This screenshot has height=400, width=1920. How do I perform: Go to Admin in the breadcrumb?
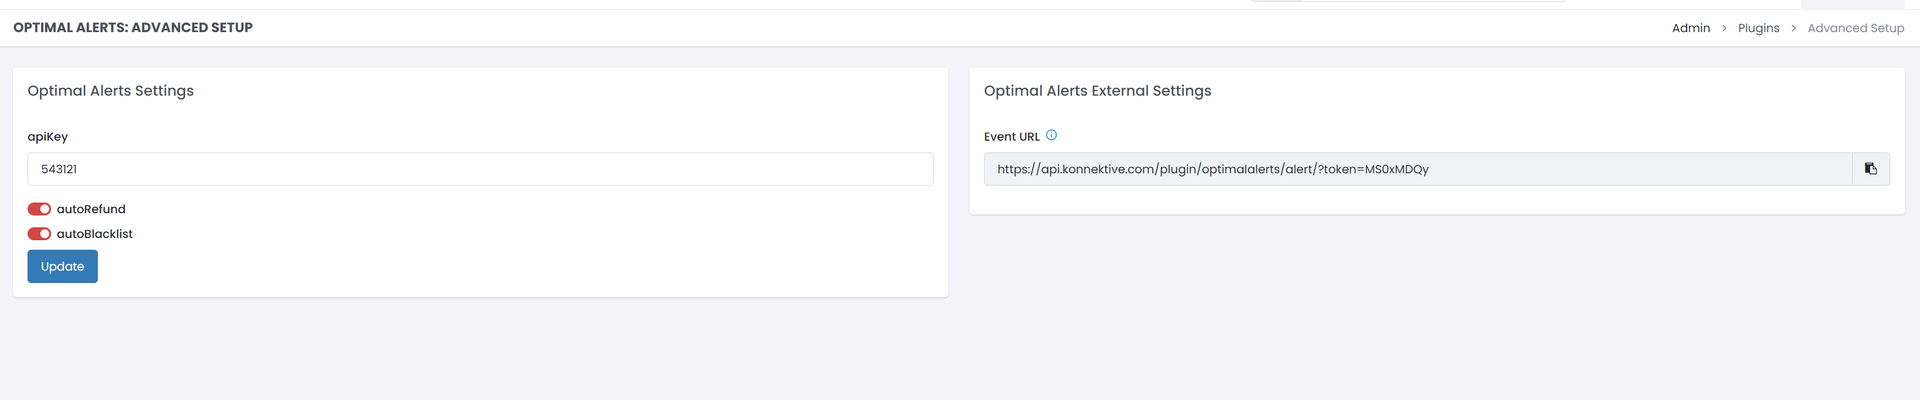[x=1690, y=28]
